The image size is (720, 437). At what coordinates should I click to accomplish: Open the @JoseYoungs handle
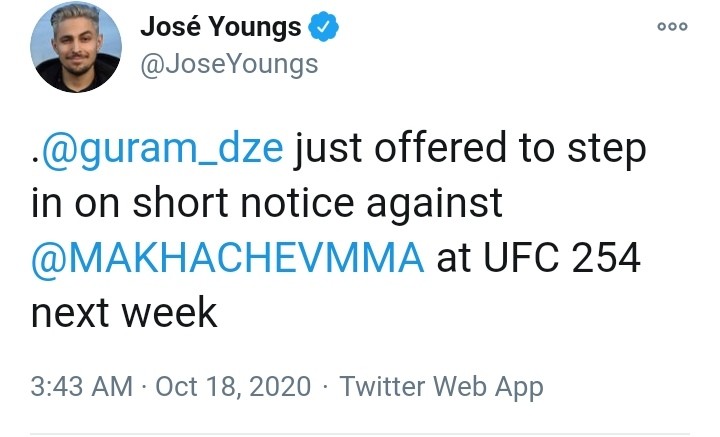(229, 64)
